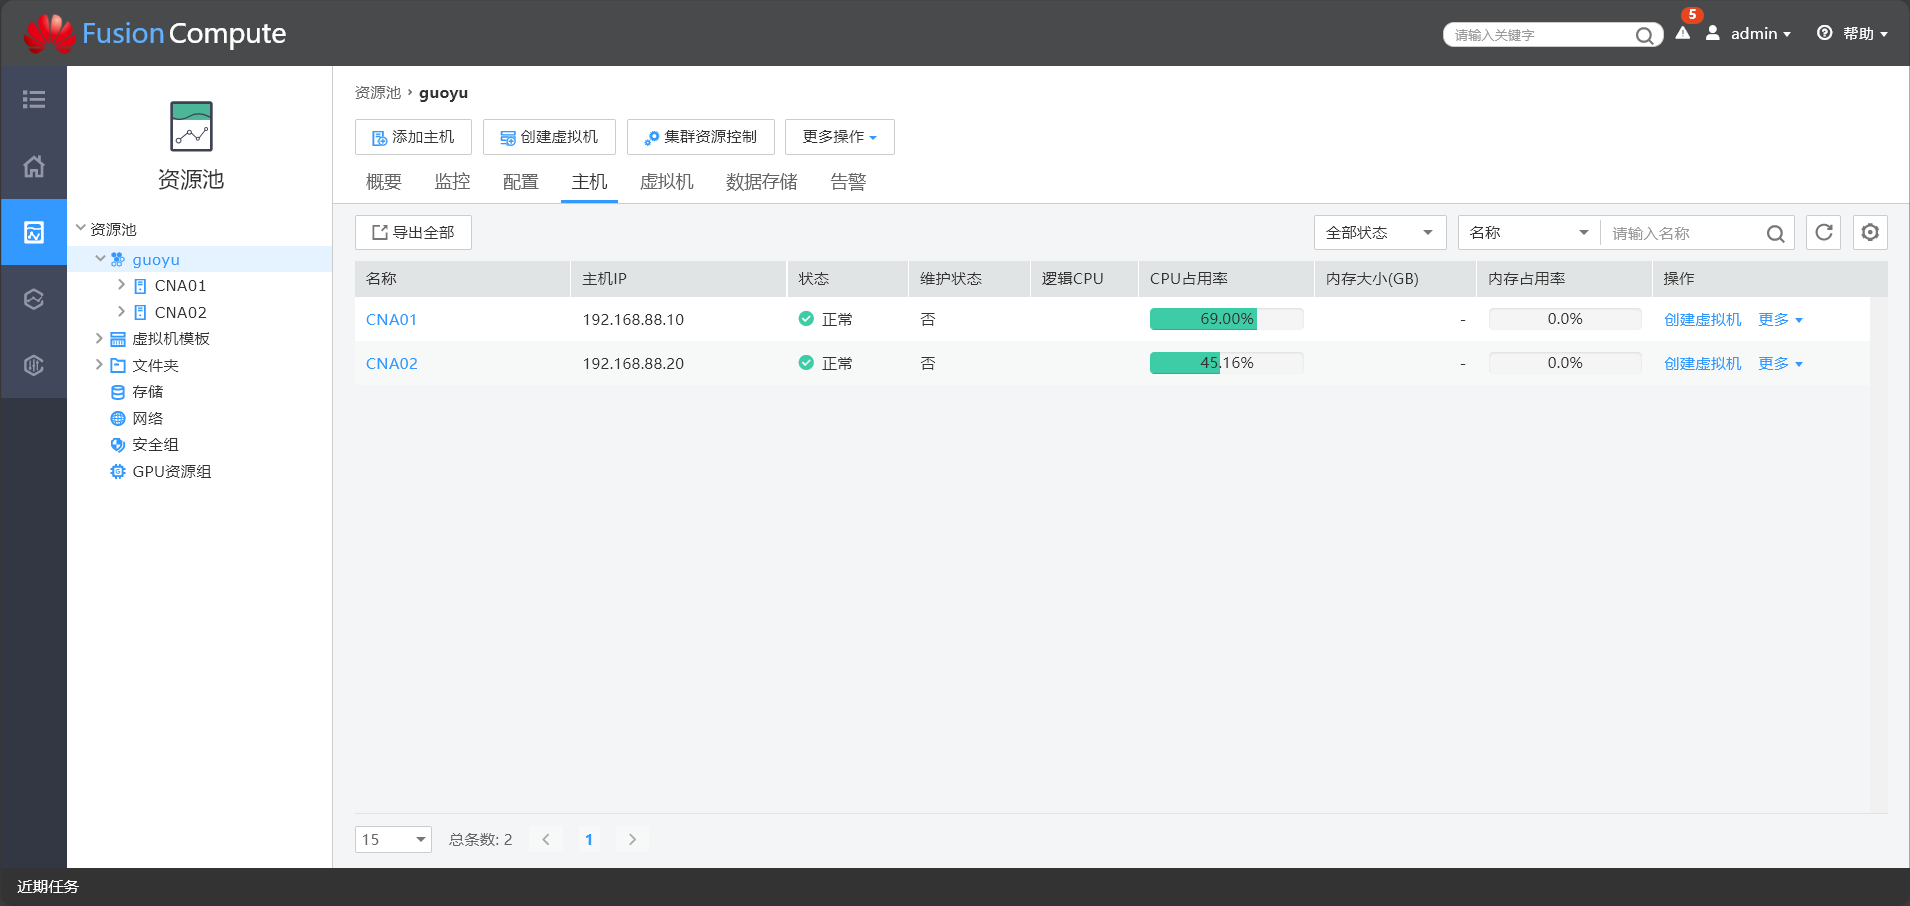The image size is (1910, 906).
Task: Click the large resource pool panel icon
Action: click(191, 126)
